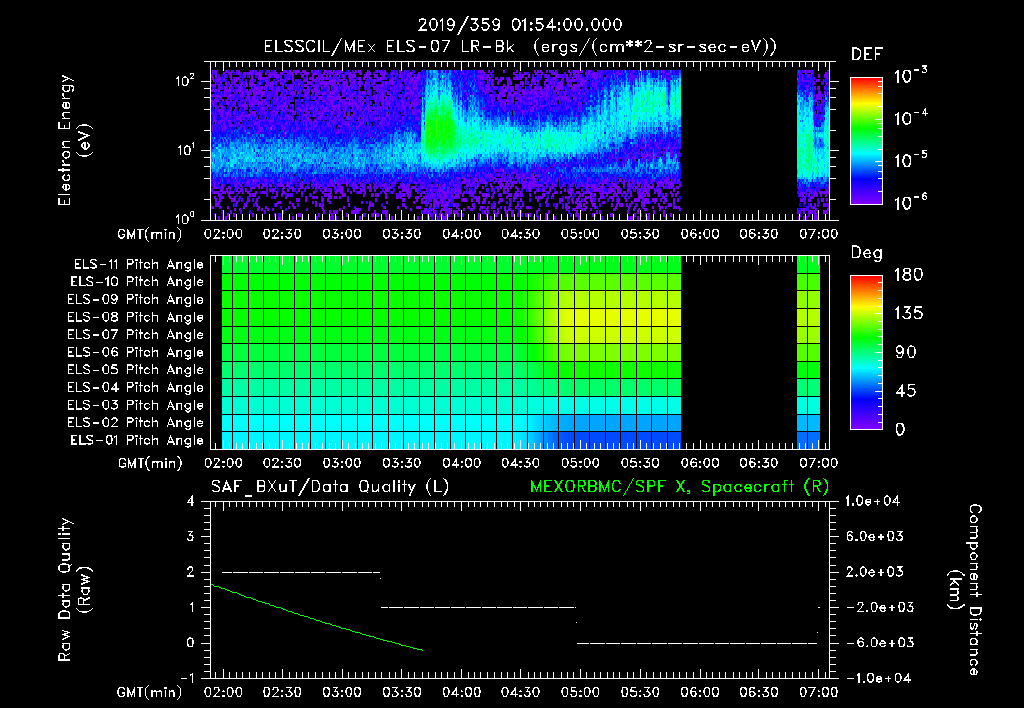Select the ELS-09 Pitch Angle row label
Viewport: 1024px width, 708px height.
(x=136, y=300)
